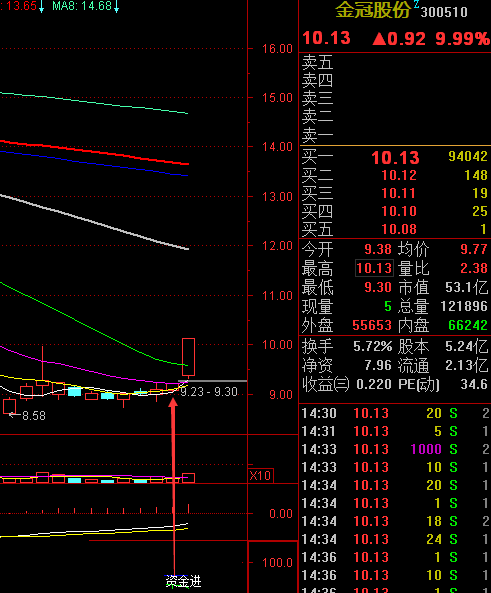
Task: Click the 买四 bid price 10.10
Action: [x=399, y=211]
